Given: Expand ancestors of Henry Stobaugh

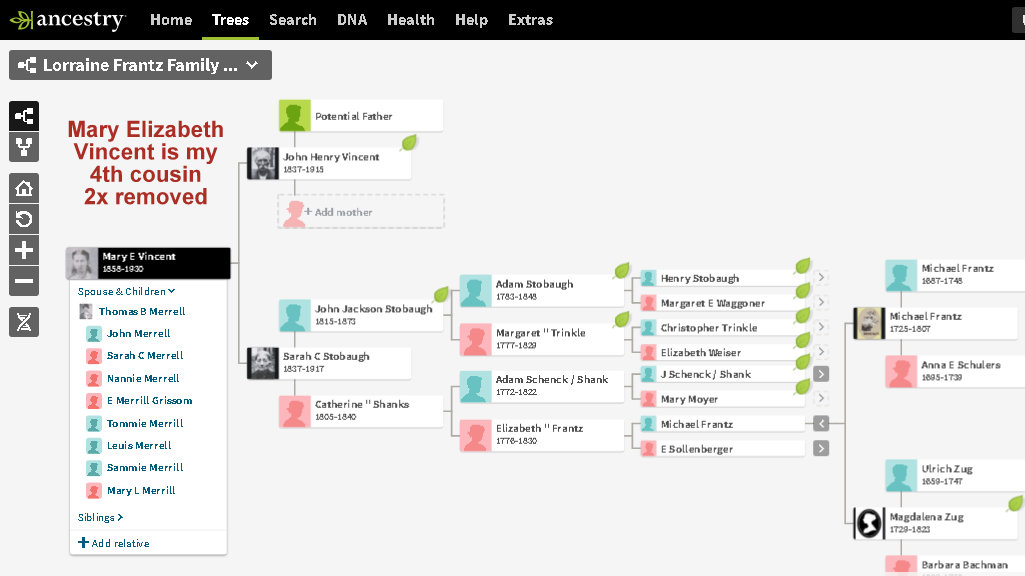Looking at the screenshot, I should point(821,278).
